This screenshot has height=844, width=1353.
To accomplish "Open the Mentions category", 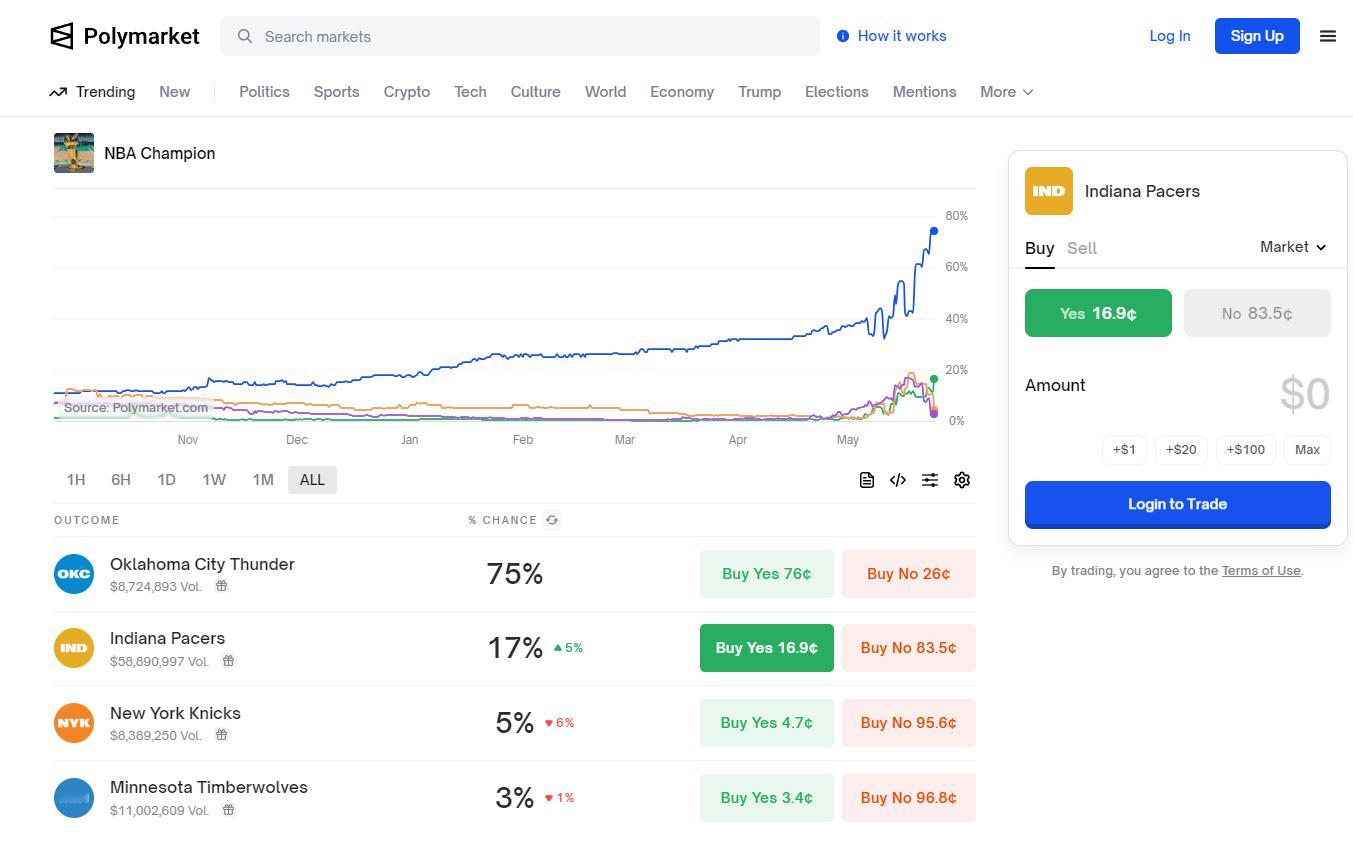I will (x=925, y=92).
